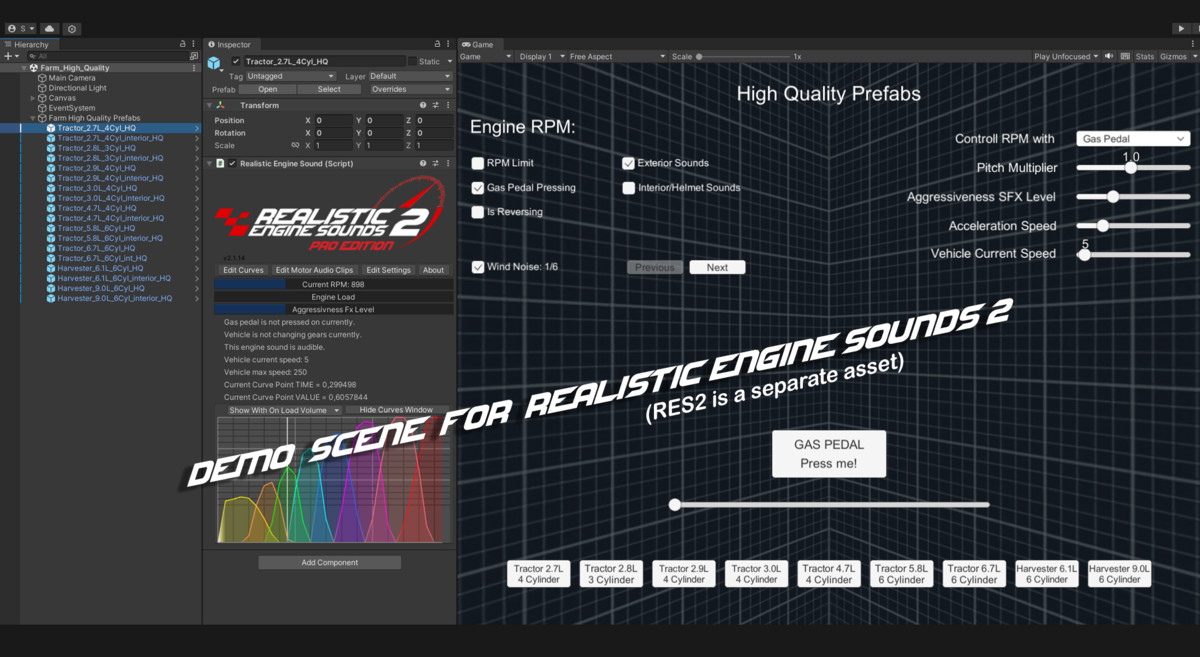Click the plus icon to create object
The width and height of the screenshot is (1200, 657).
click(8, 56)
